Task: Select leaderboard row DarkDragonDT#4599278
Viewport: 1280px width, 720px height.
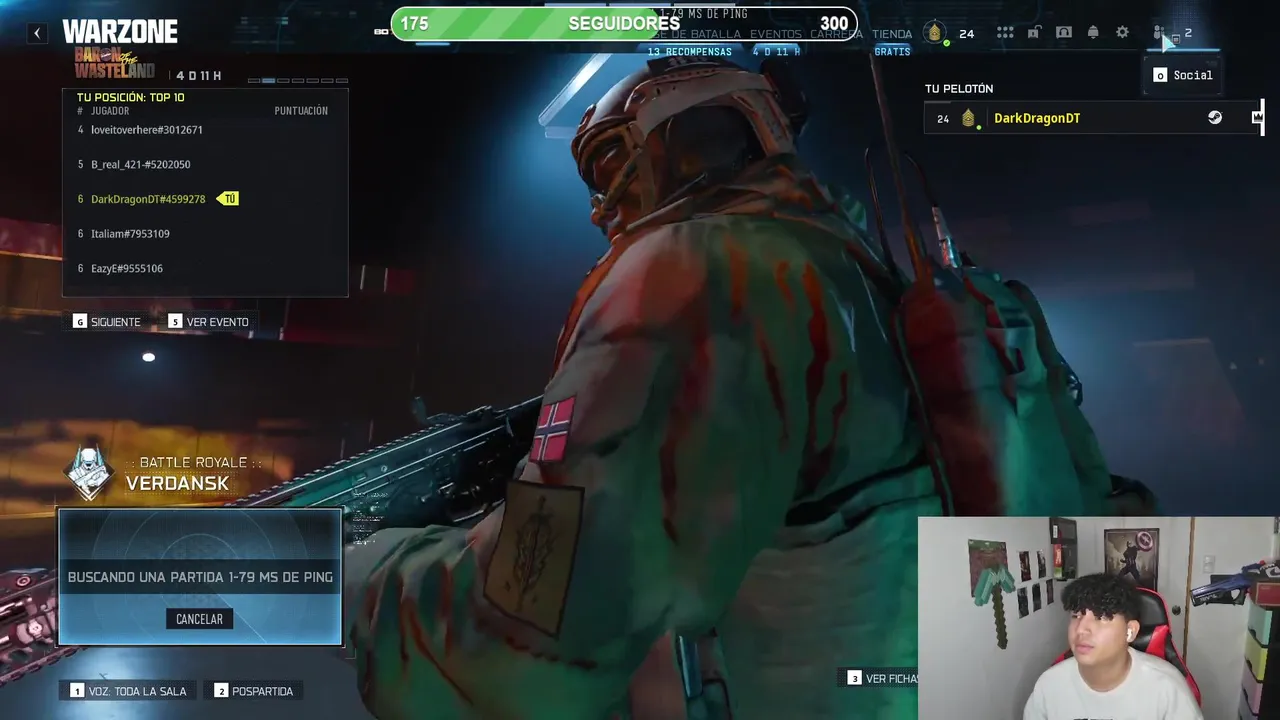Action: point(205,199)
